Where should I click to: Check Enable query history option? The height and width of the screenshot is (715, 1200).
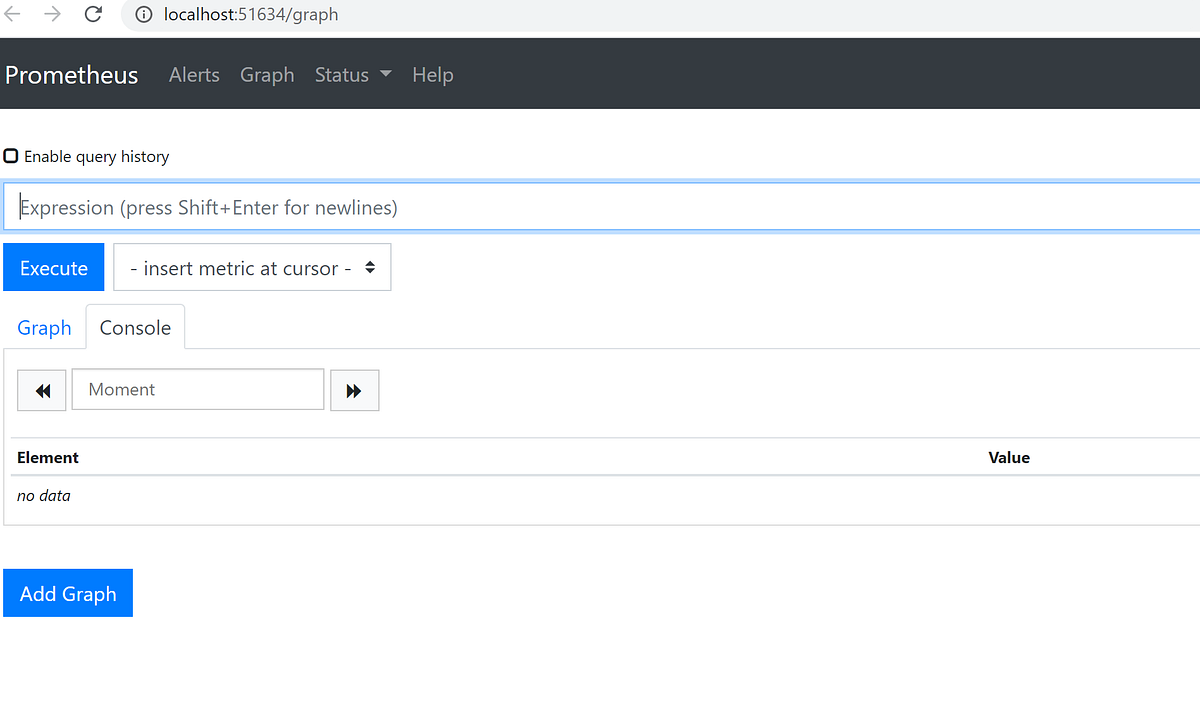[10, 155]
